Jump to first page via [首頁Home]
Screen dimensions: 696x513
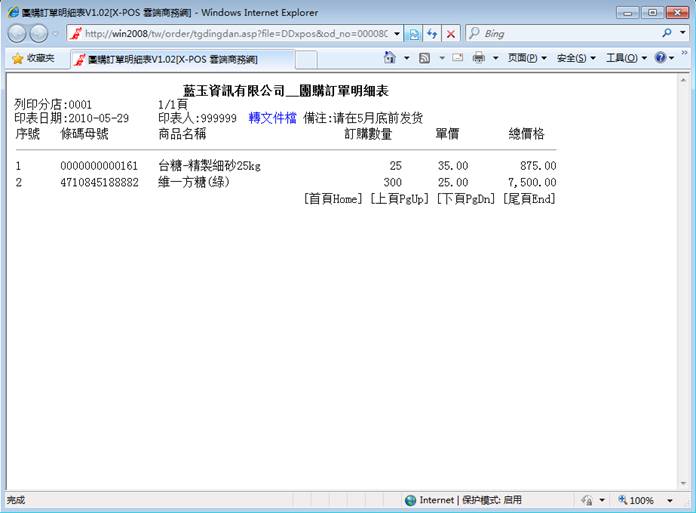pyautogui.click(x=333, y=199)
